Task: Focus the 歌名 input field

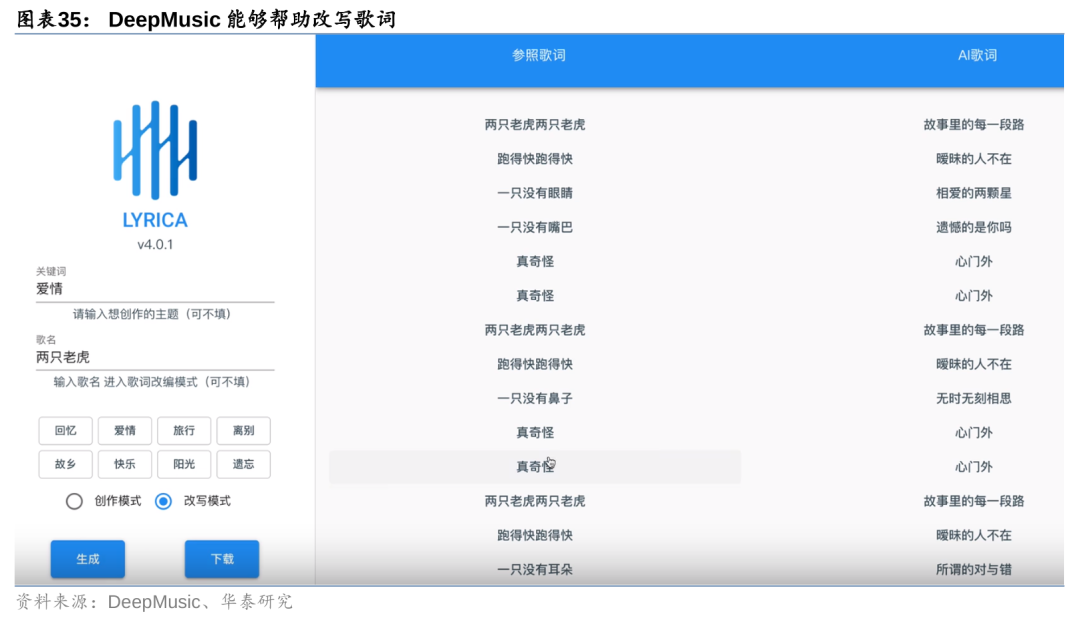Action: click(155, 357)
